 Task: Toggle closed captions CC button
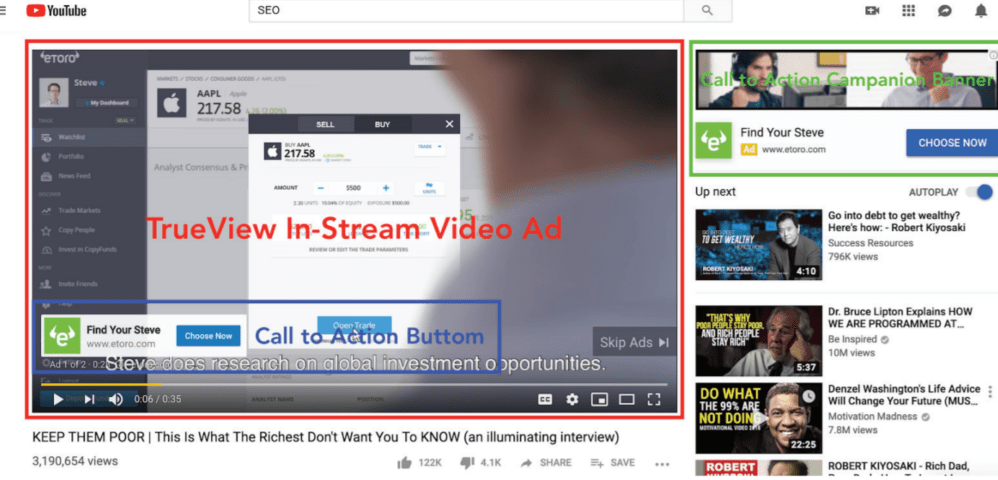pos(545,399)
